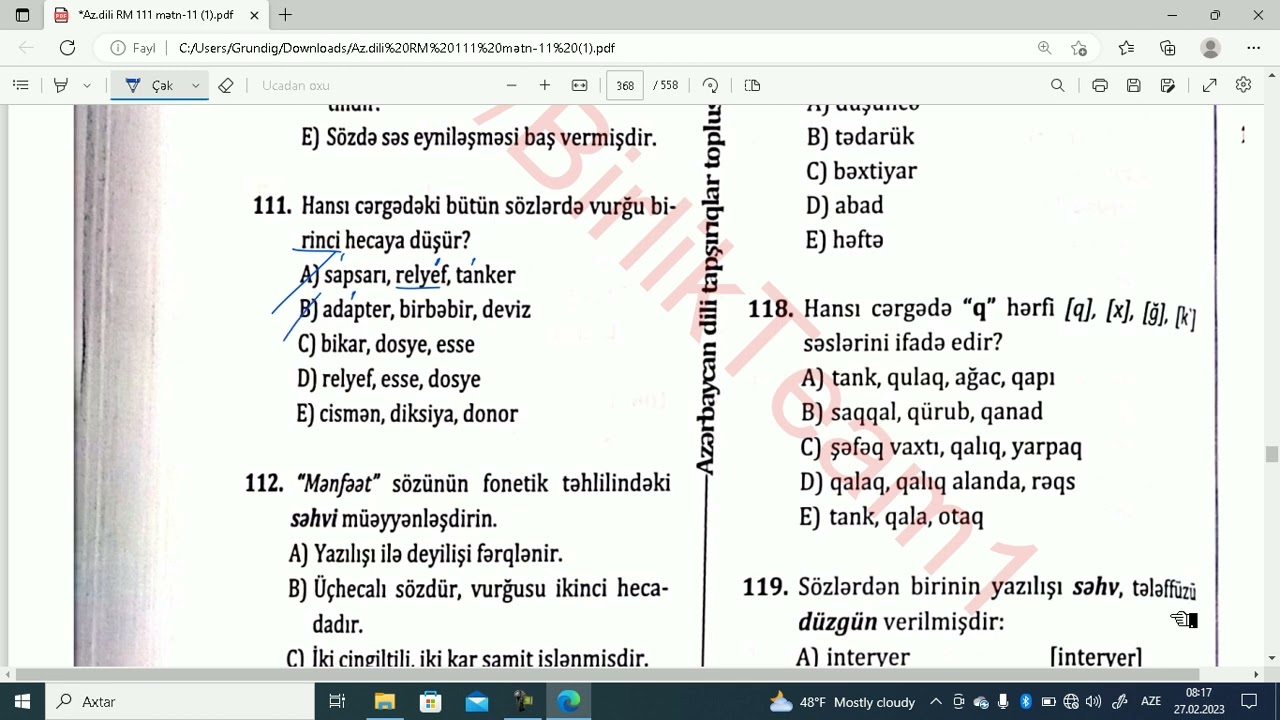
Task: Switch to Microsoft Edge on taskbar
Action: click(569, 701)
